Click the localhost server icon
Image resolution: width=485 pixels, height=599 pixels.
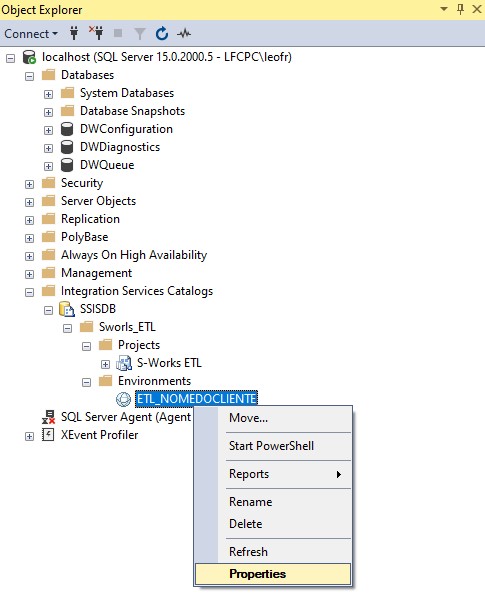point(29,57)
